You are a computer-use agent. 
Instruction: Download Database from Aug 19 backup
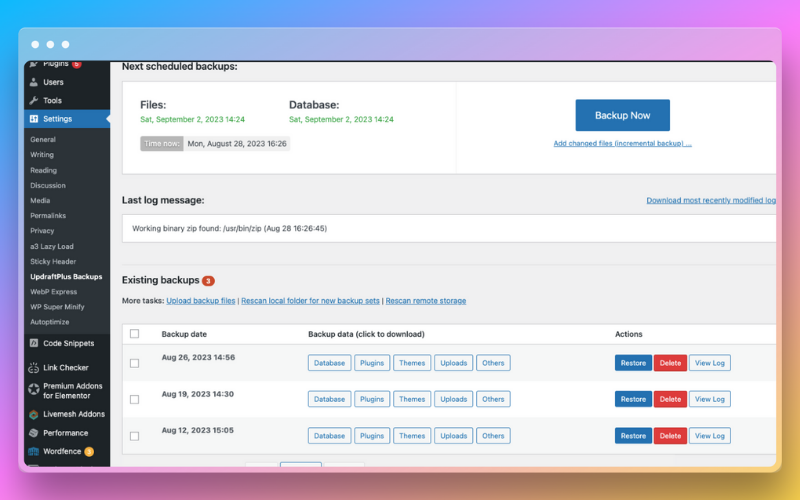[329, 399]
